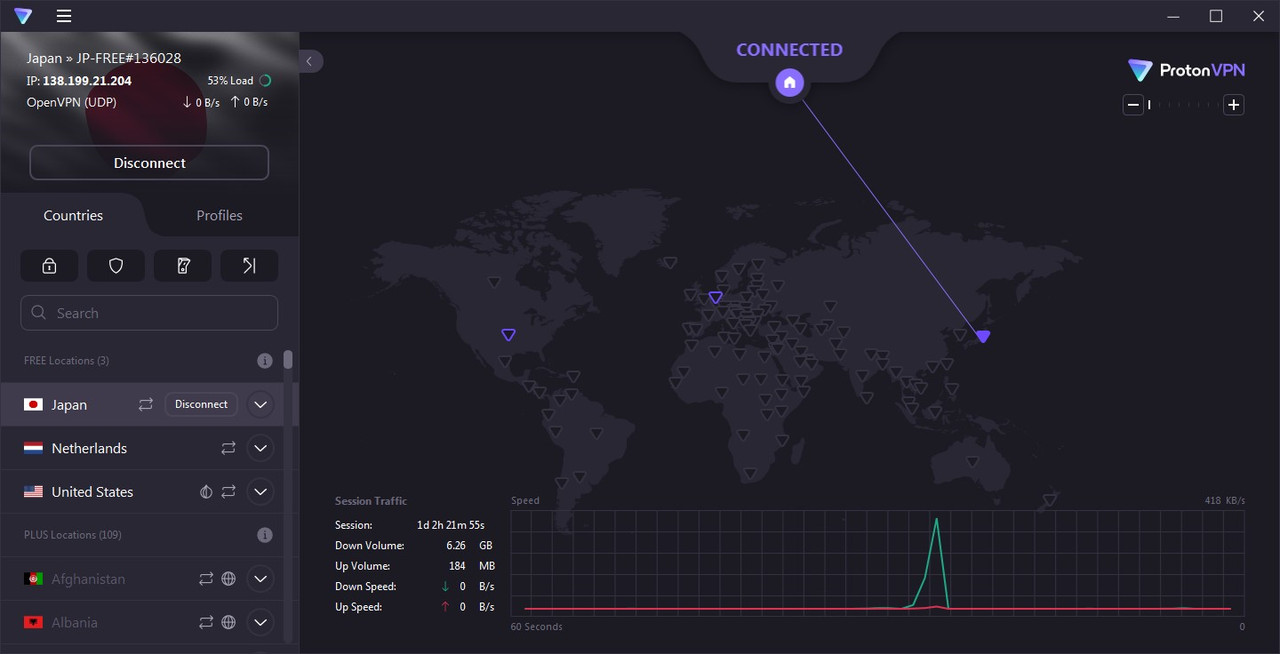Select the United States country row
1280x654 pixels.
coord(142,492)
